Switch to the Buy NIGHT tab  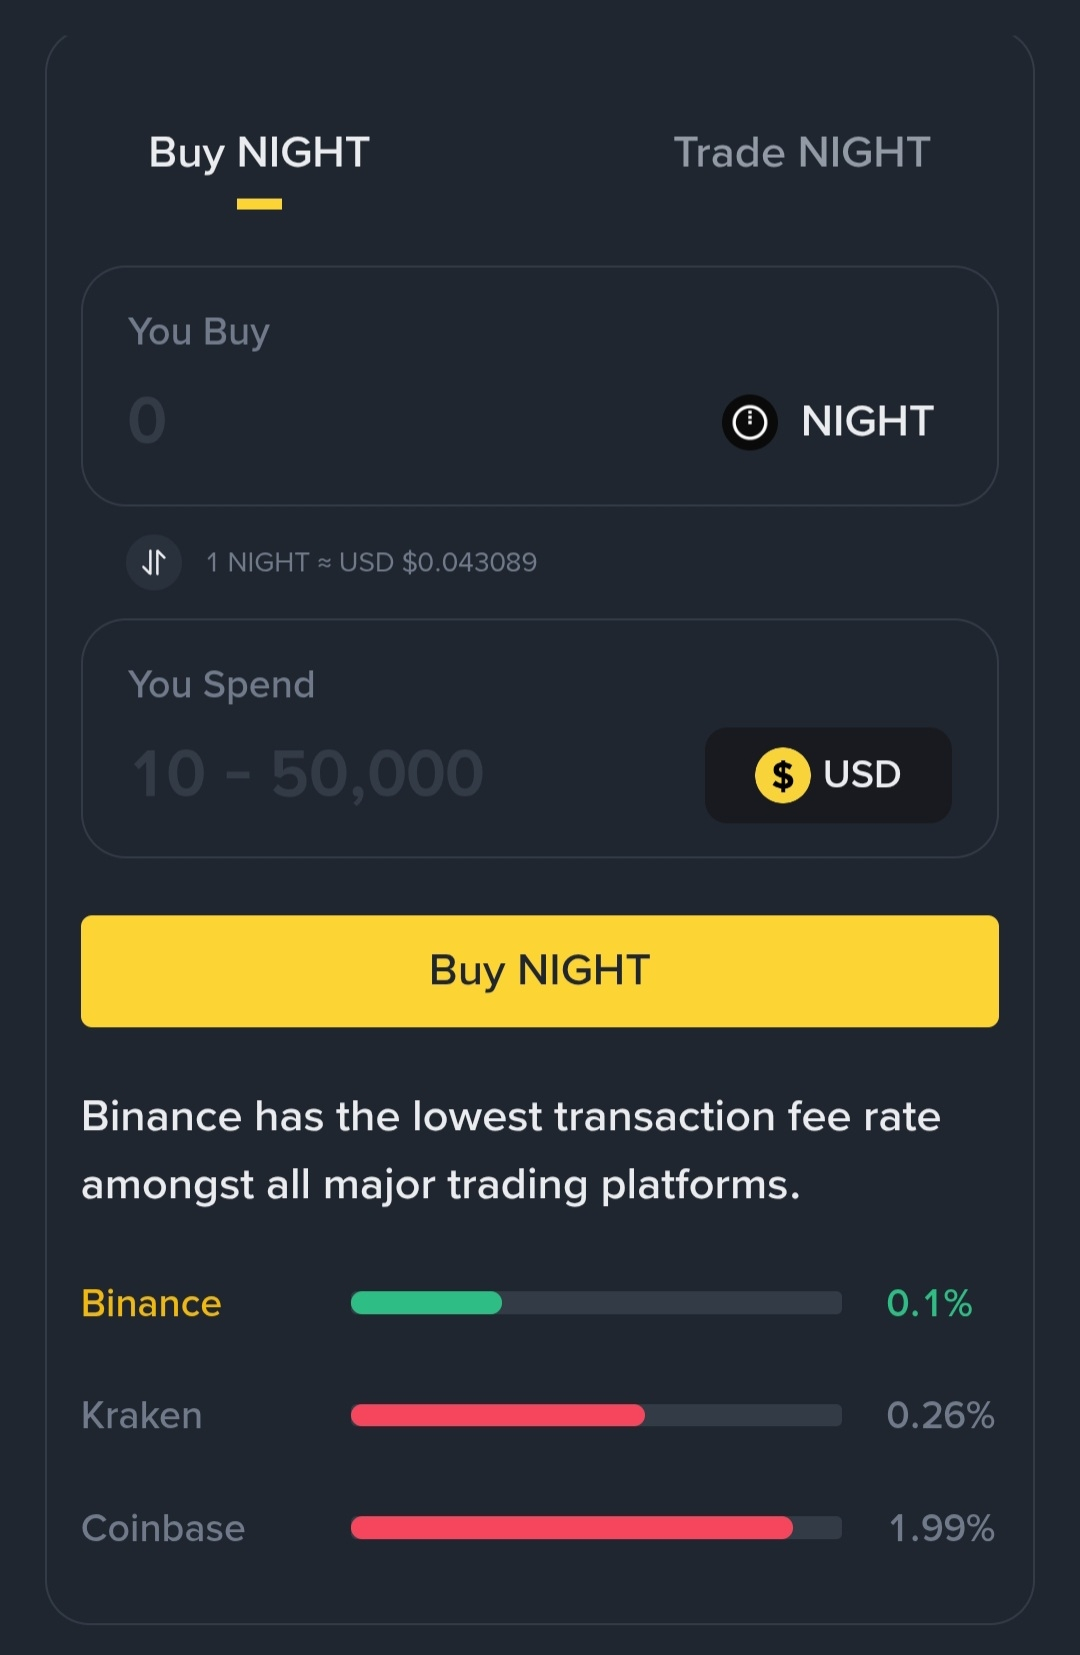click(x=259, y=154)
